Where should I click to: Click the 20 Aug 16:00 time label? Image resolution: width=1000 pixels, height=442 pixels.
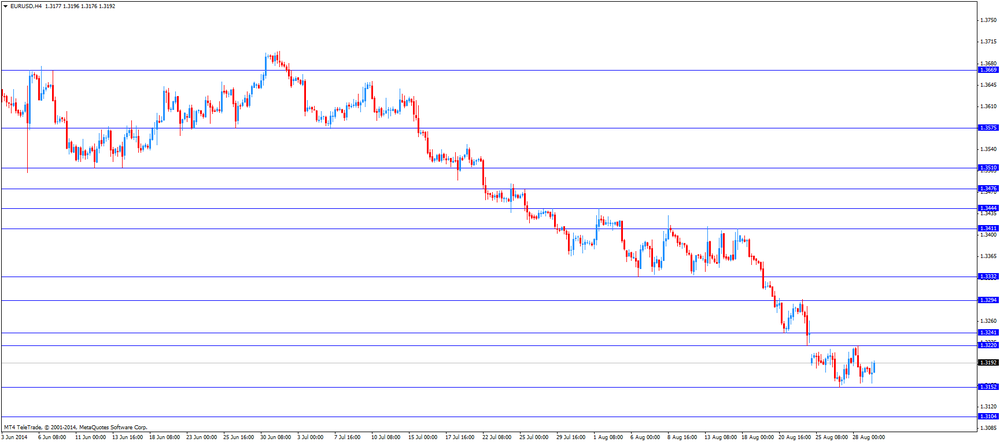[795, 438]
